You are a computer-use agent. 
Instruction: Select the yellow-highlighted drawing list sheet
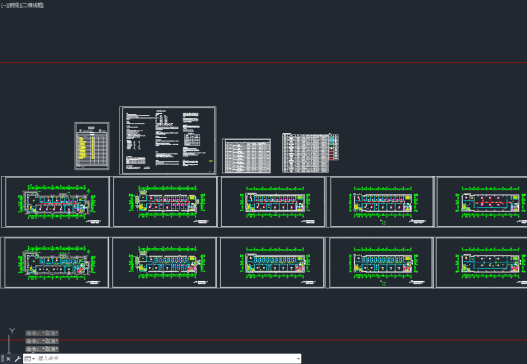coord(92,146)
